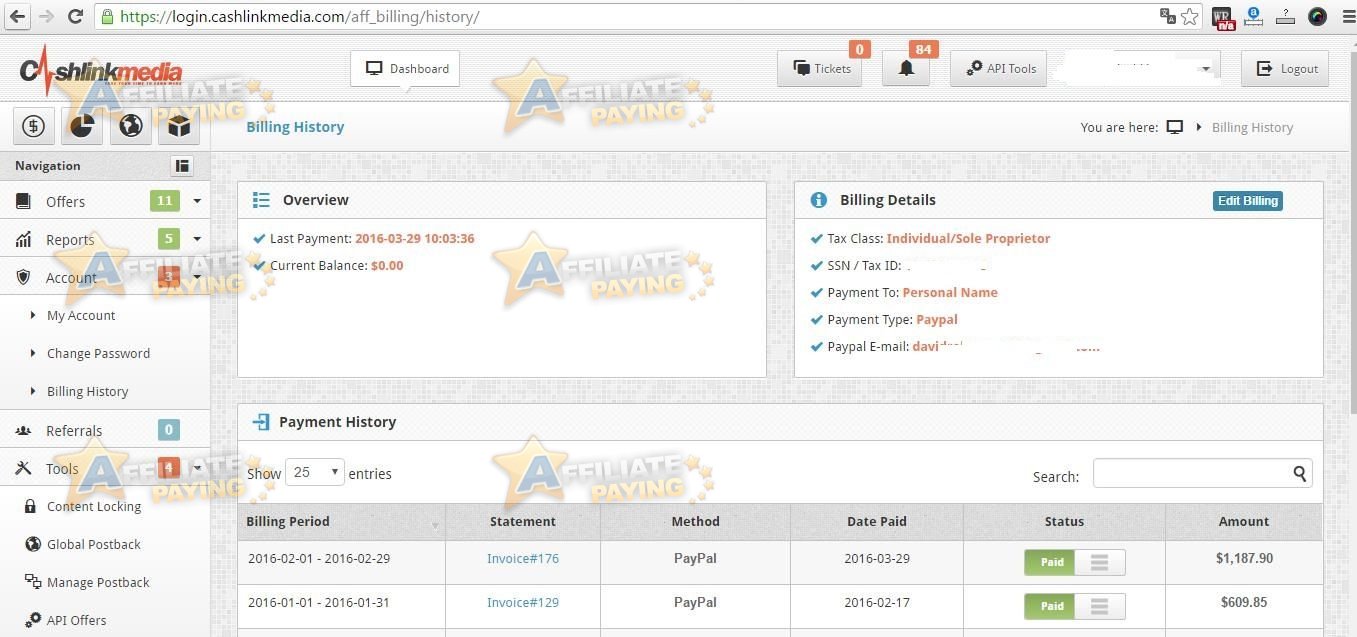The width and height of the screenshot is (1357, 637).
Task: Click Paid status for Invoice#176
Action: 1050,562
